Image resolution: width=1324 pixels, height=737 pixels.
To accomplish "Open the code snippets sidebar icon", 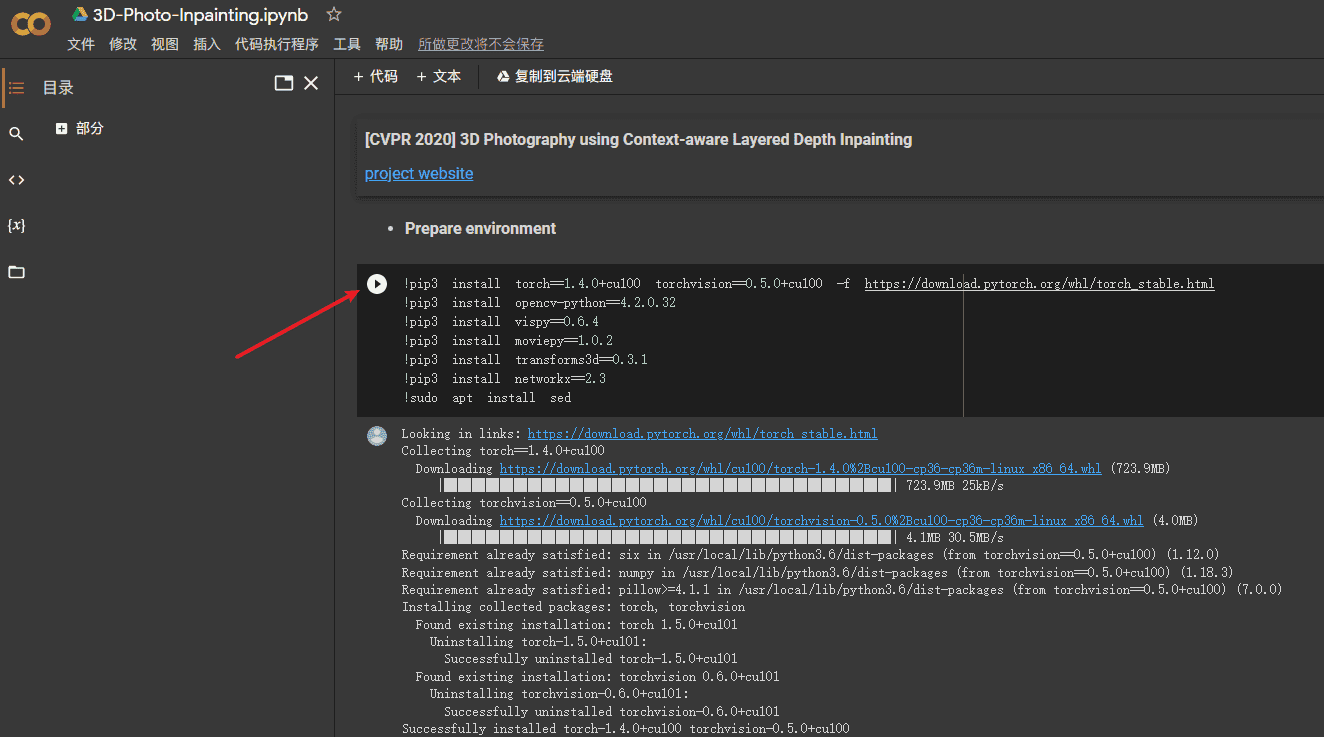I will 16,180.
